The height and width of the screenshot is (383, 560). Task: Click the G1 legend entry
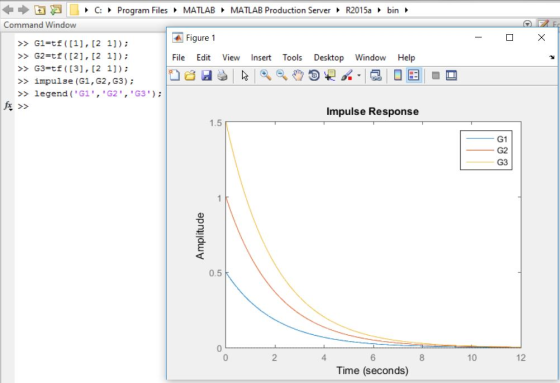click(486, 139)
